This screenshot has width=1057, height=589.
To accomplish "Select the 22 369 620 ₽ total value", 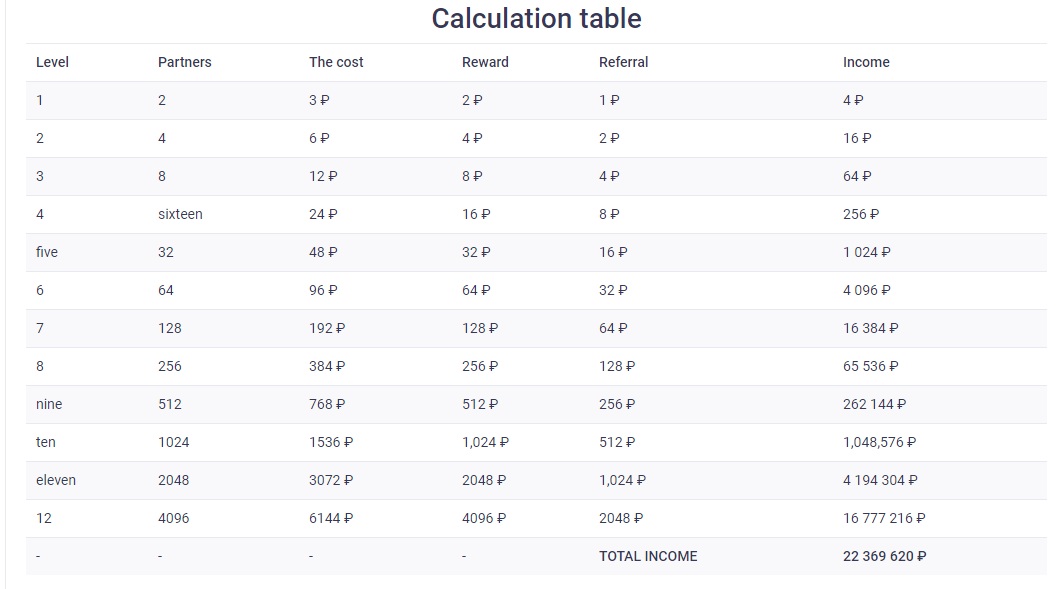I will click(x=884, y=556).
